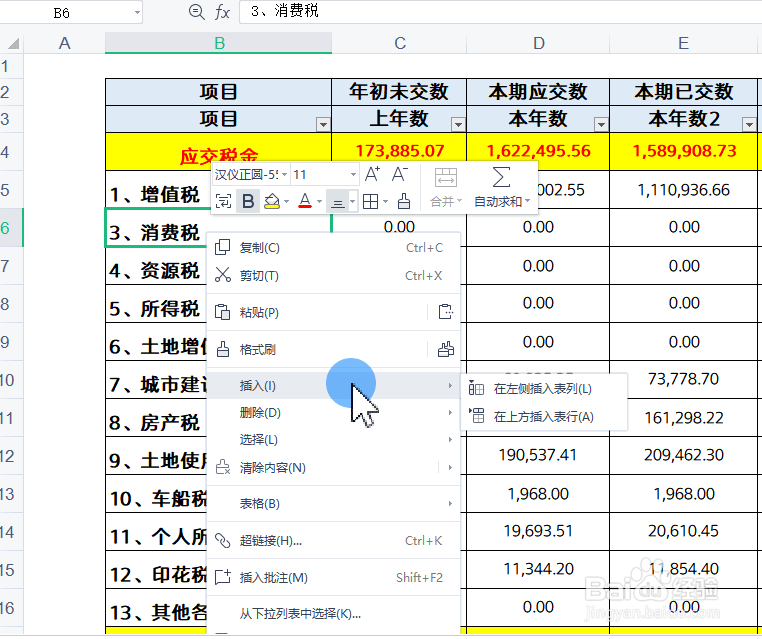Click the alignment icon in mini toolbar

click(x=337, y=201)
